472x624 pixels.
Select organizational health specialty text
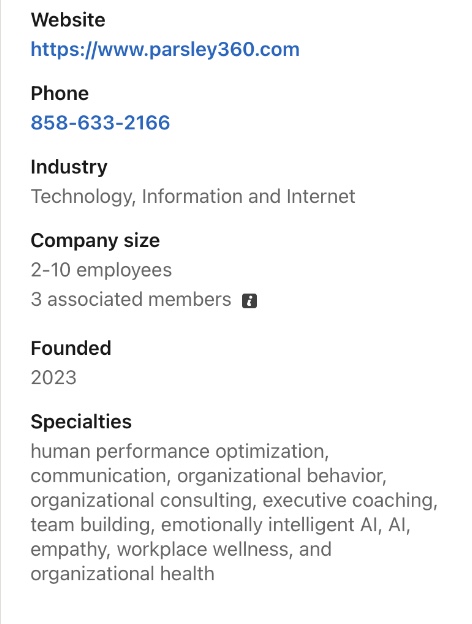tap(123, 574)
